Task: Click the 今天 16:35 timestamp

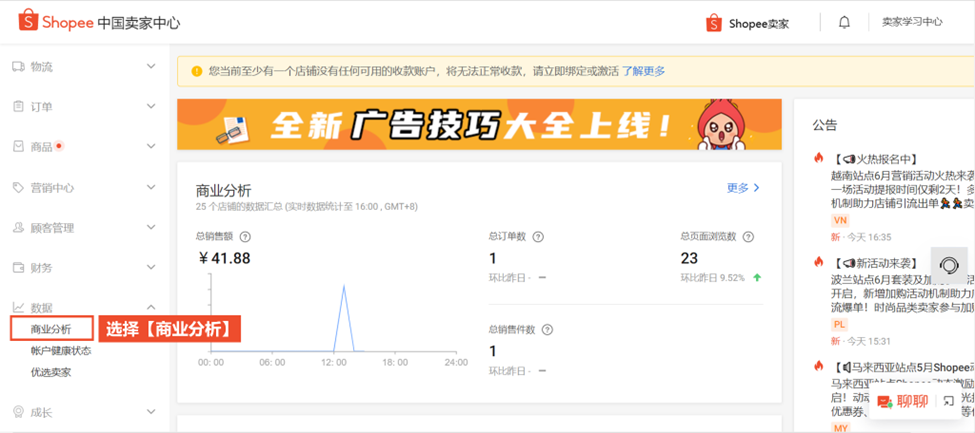Action: pyautogui.click(x=869, y=237)
